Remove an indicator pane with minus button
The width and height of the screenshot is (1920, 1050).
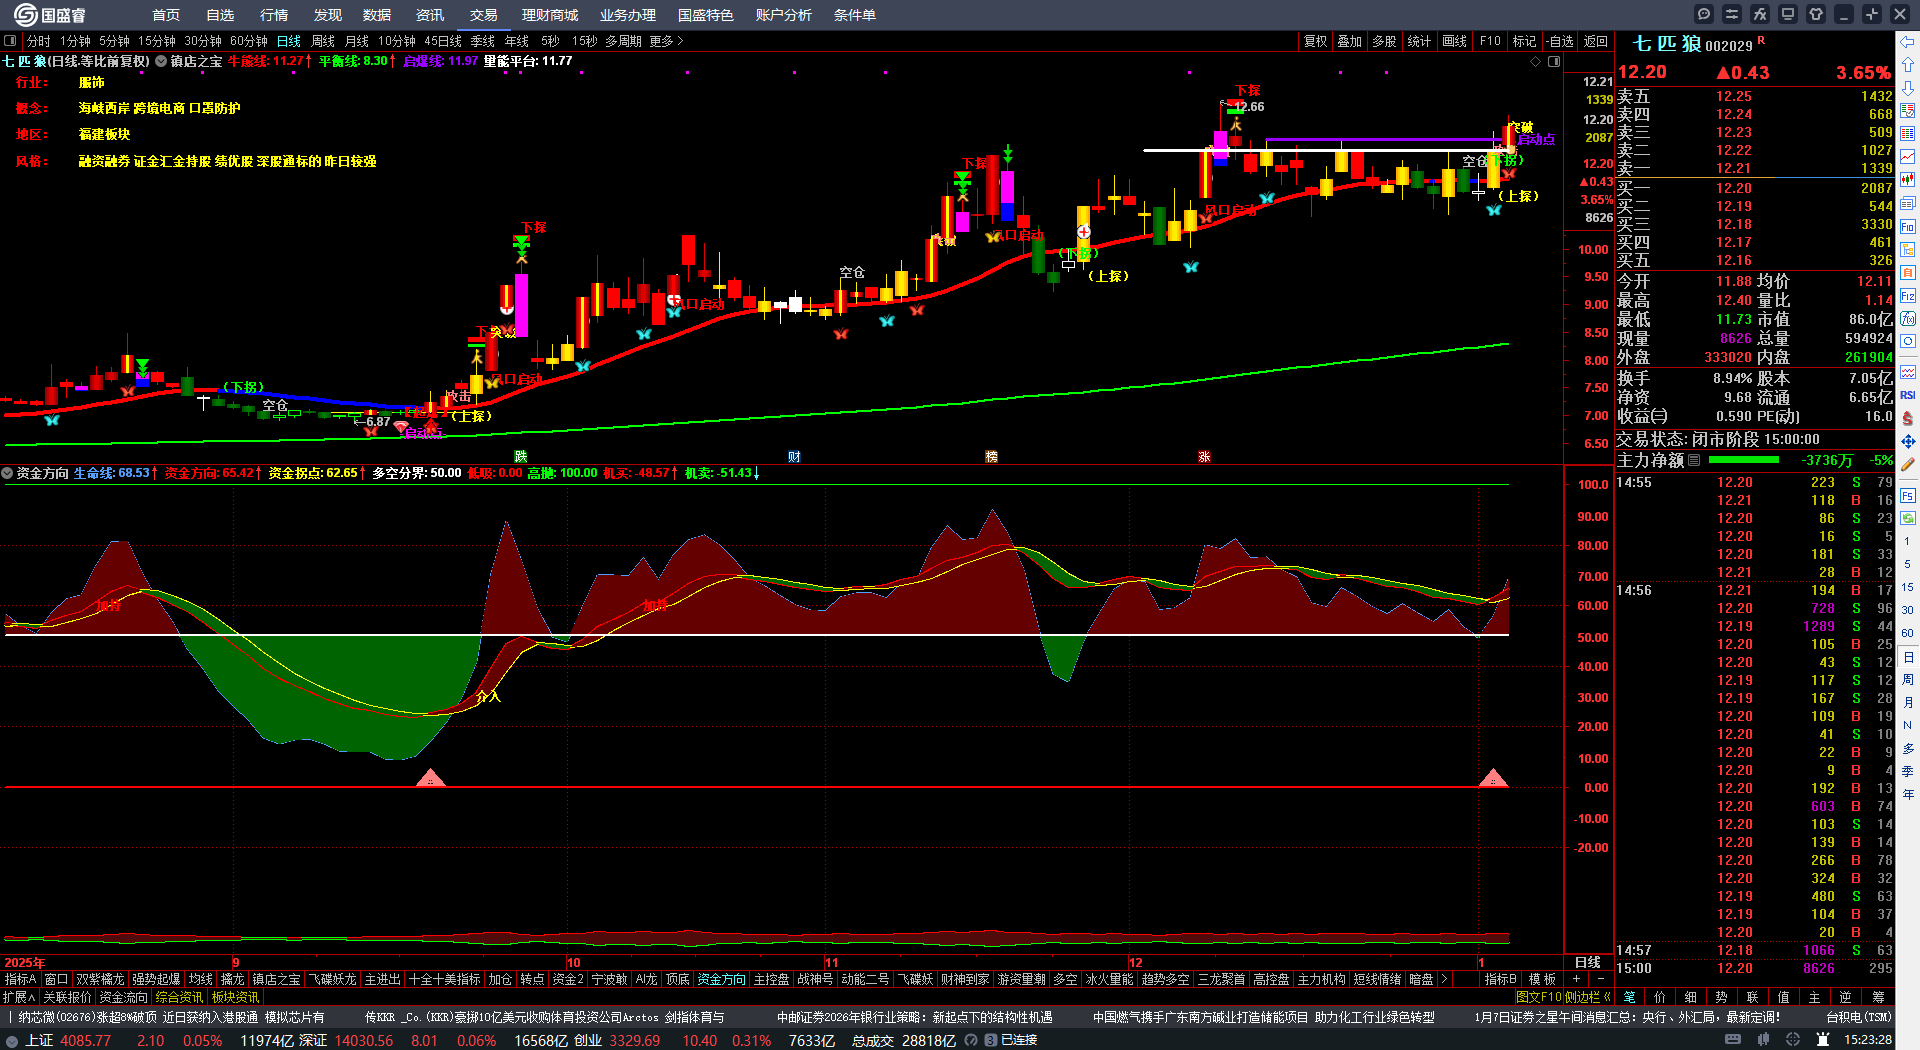click(1601, 979)
